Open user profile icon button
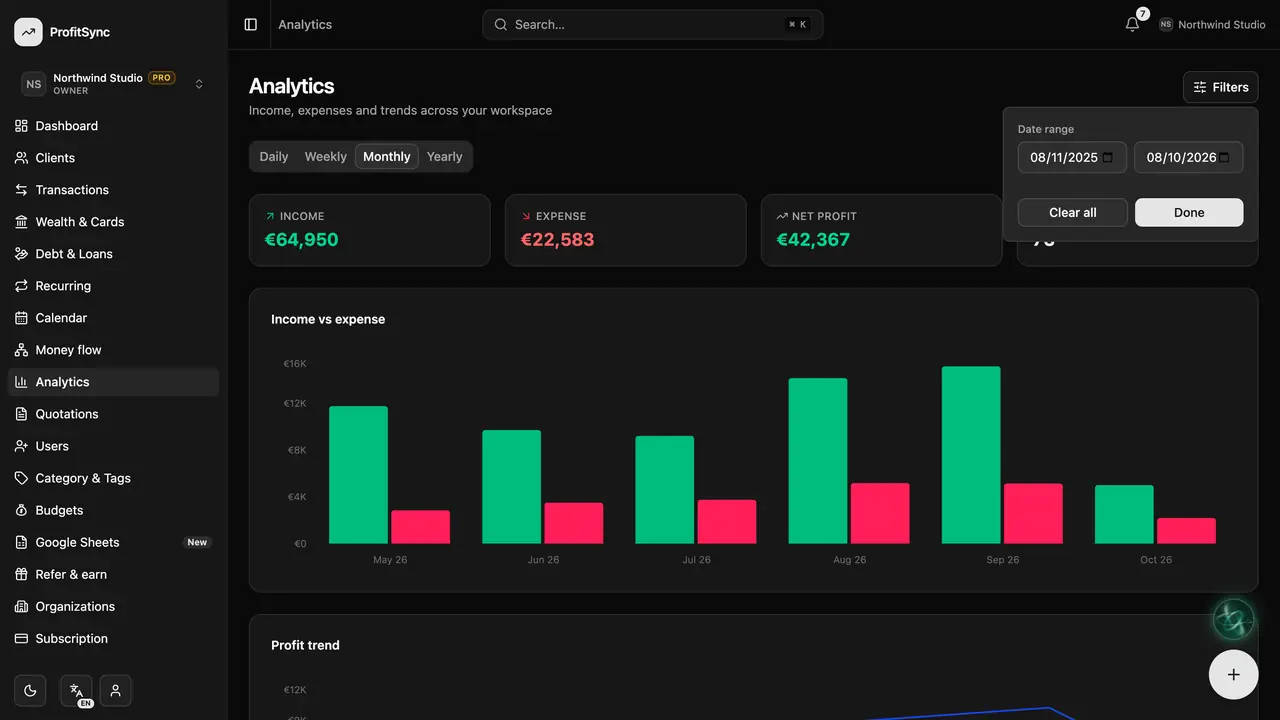Screen dimensions: 1280x720 click(116, 690)
